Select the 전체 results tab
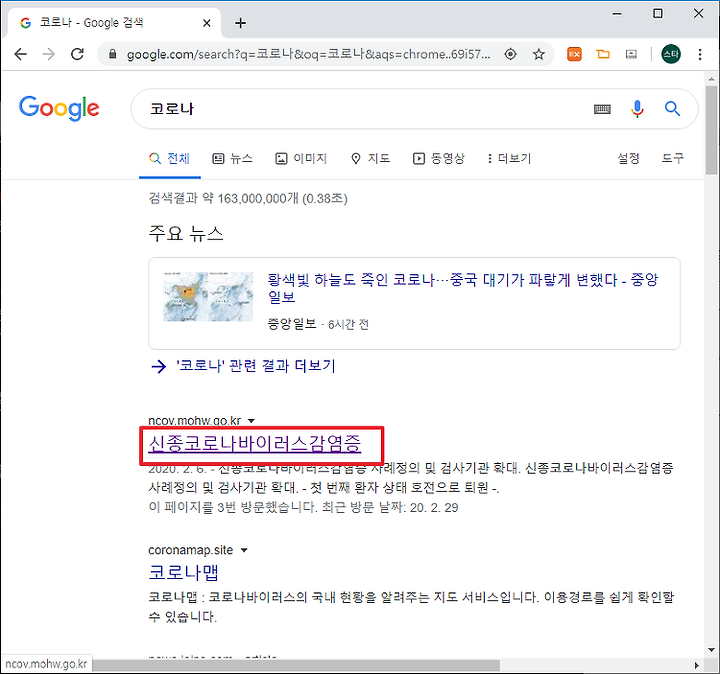The width and height of the screenshot is (720, 674). point(169,159)
